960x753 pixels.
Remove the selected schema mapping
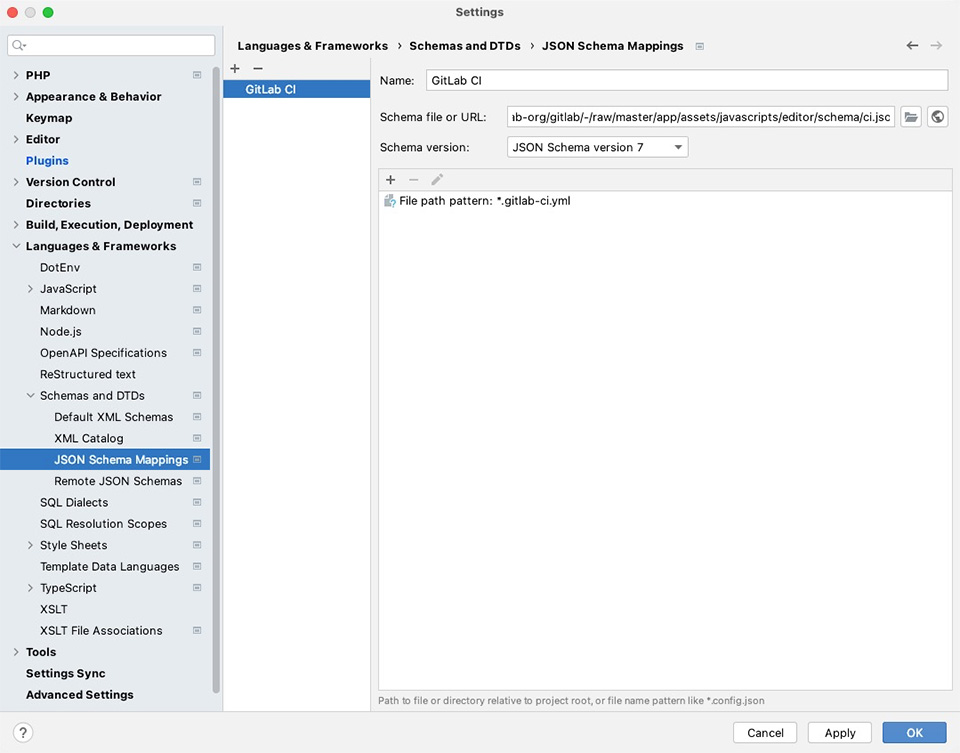[258, 69]
